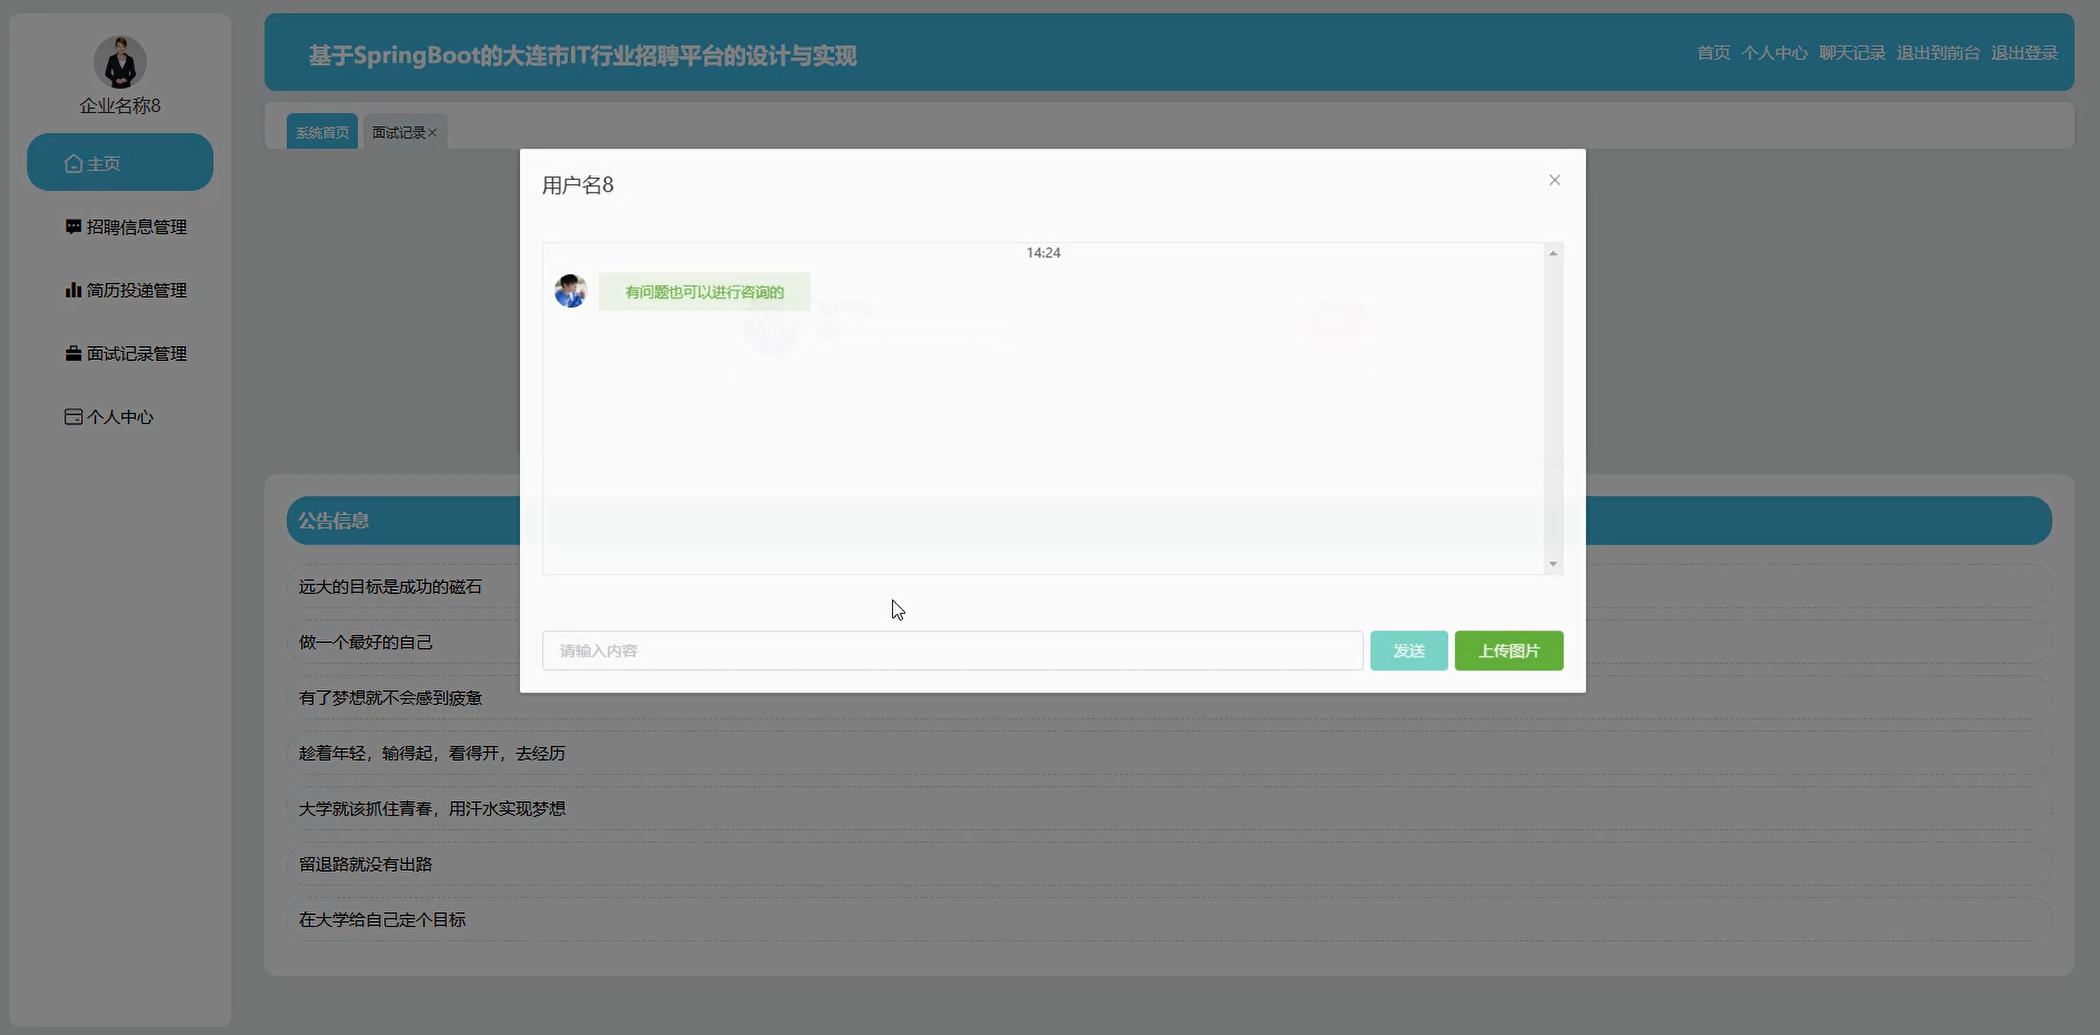Click the user avatar next to the chat message
This screenshot has width=2100, height=1035.
570,290
